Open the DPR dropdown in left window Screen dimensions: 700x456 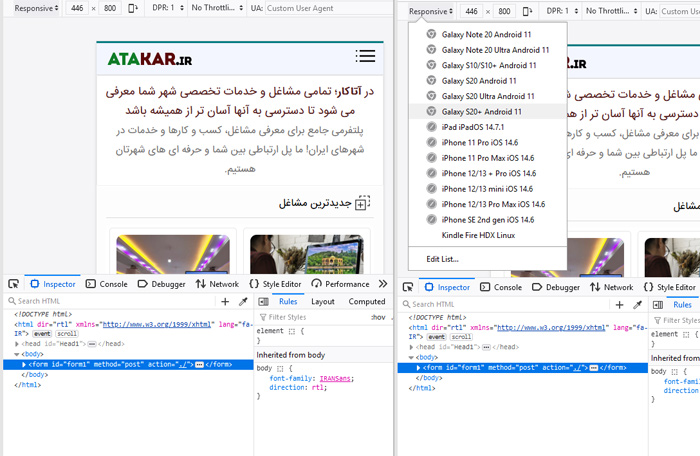(x=167, y=8)
